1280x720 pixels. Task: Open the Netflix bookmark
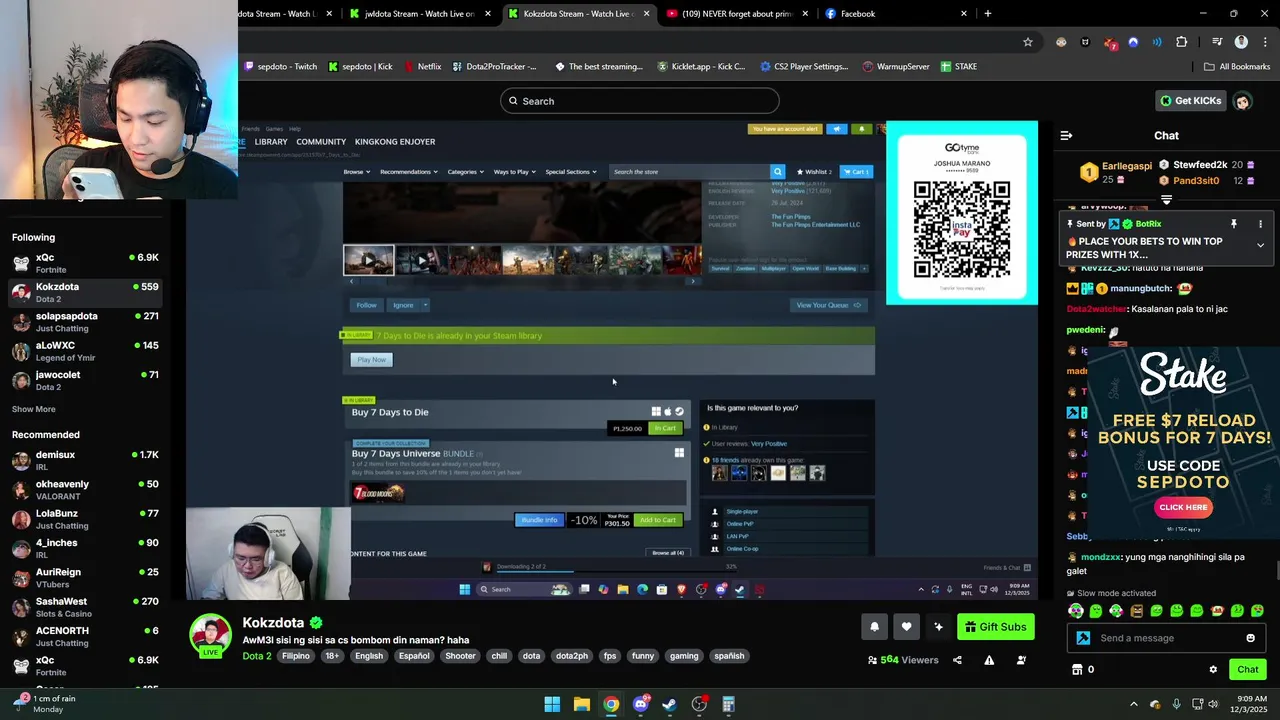[x=423, y=67]
